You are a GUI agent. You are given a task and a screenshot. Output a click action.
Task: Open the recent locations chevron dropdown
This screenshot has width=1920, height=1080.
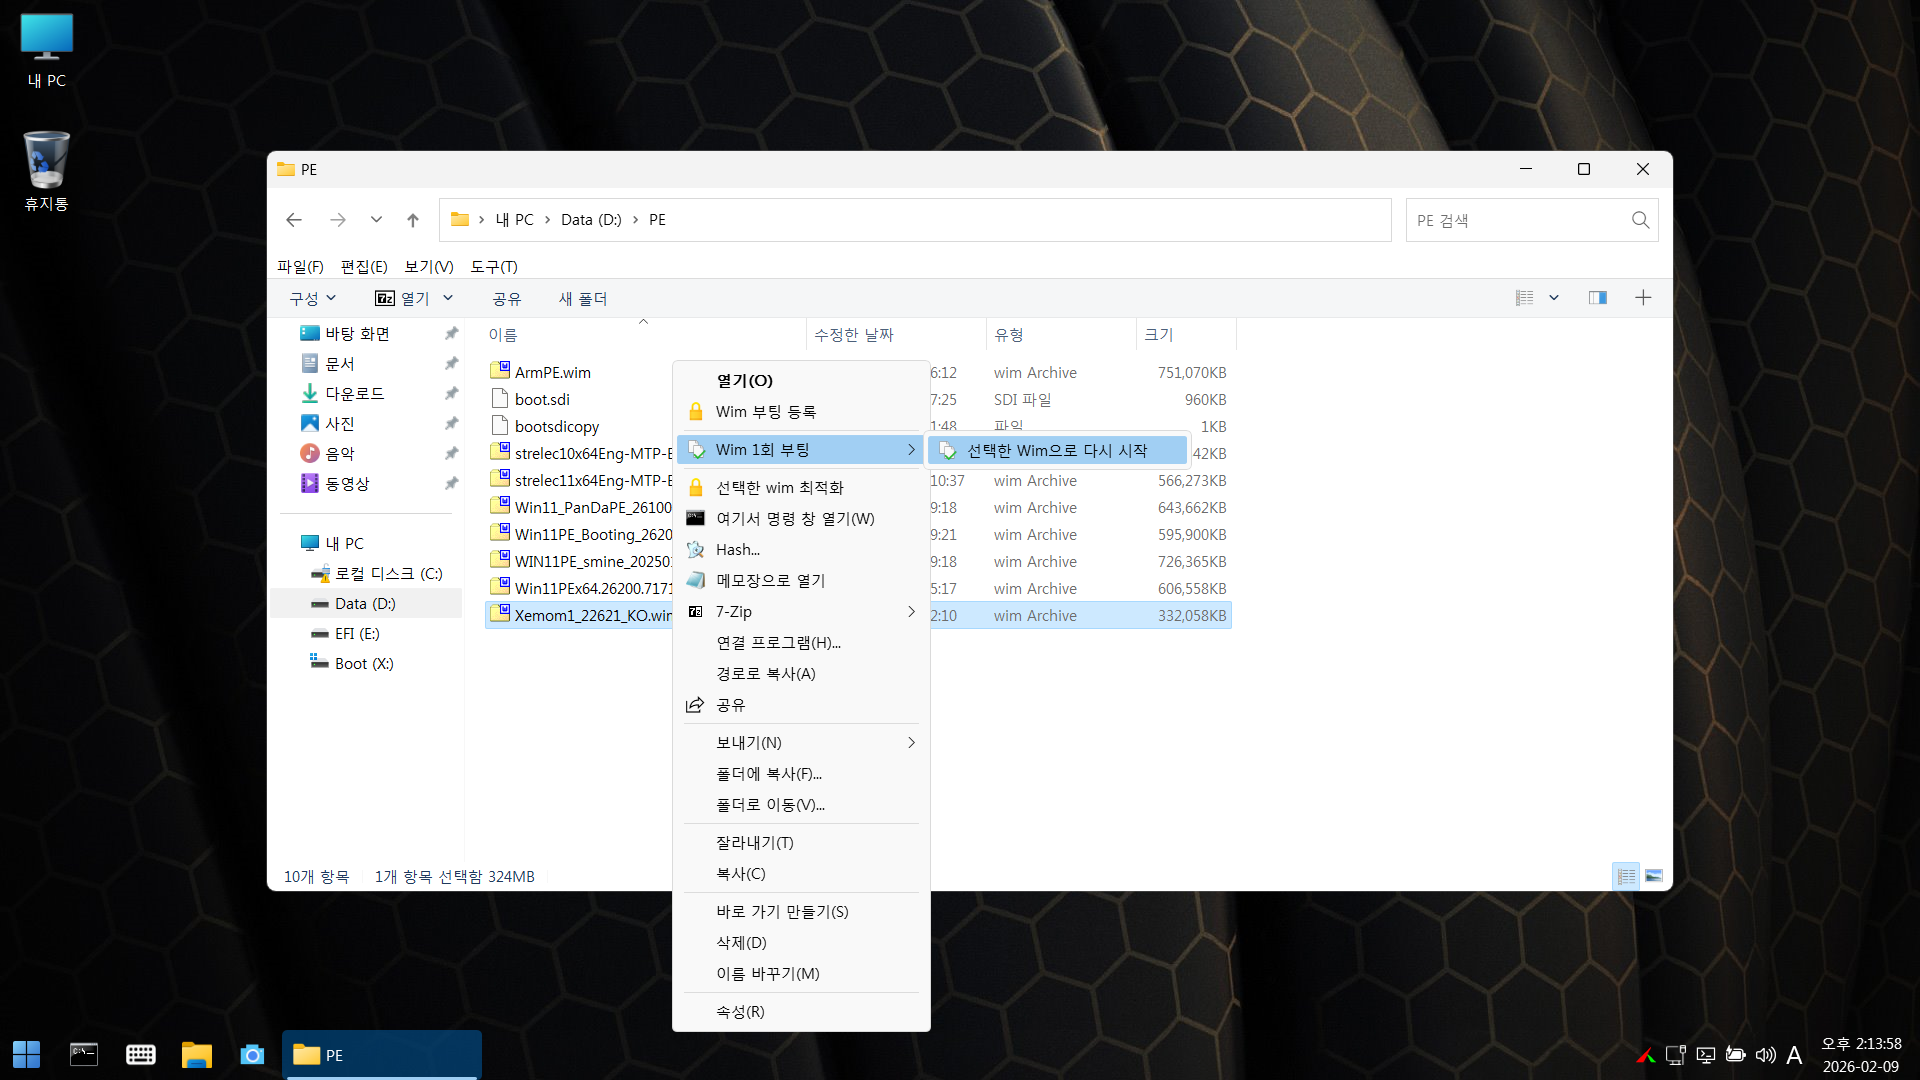coord(376,220)
